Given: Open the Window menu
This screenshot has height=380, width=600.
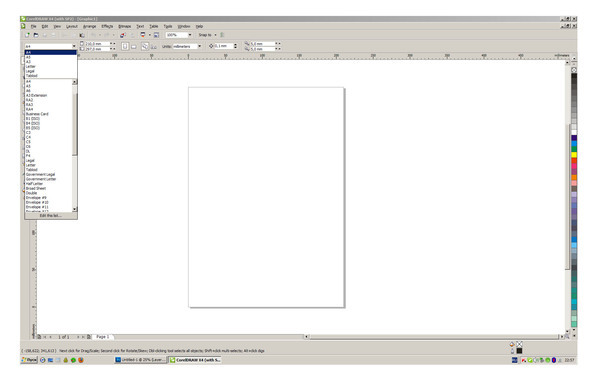Looking at the screenshot, I should 184,26.
